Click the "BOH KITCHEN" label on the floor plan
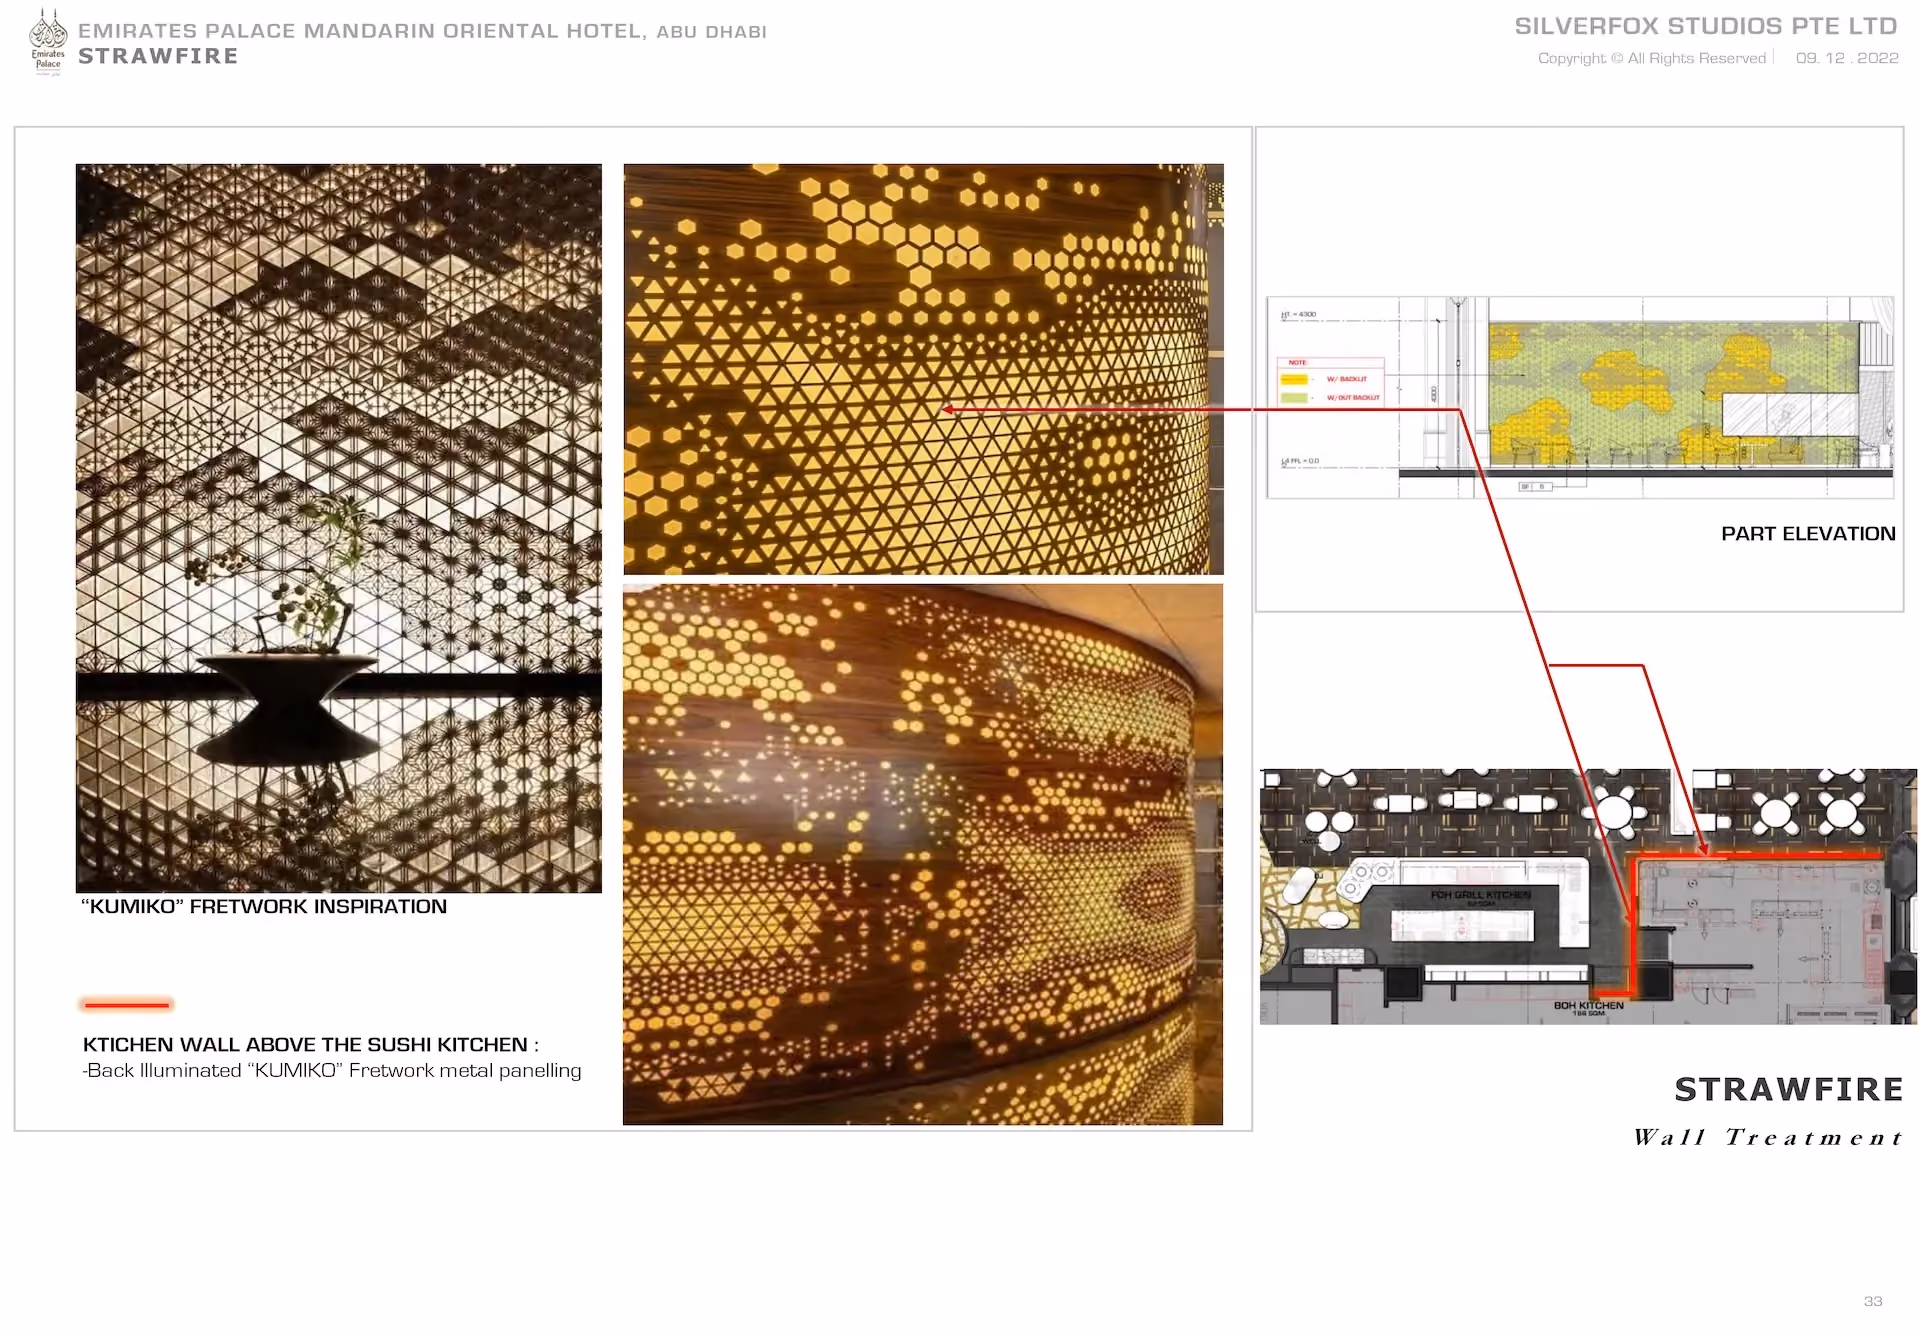This screenshot has height=1330, width=1920. pos(1588,1006)
